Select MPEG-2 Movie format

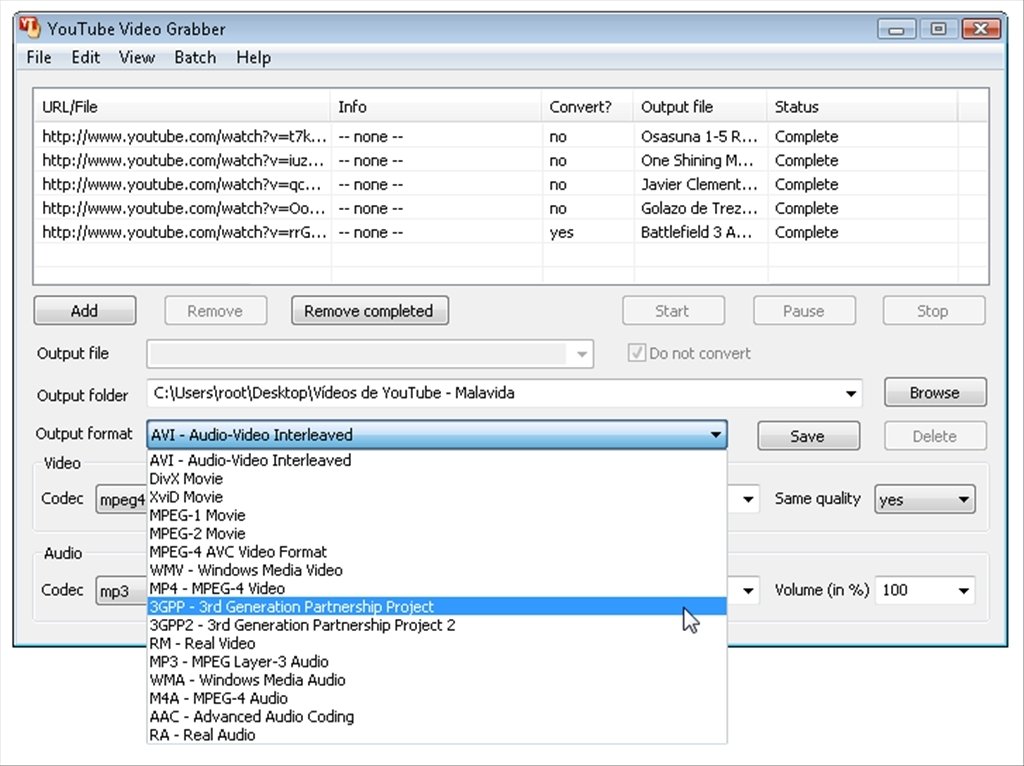[437, 534]
